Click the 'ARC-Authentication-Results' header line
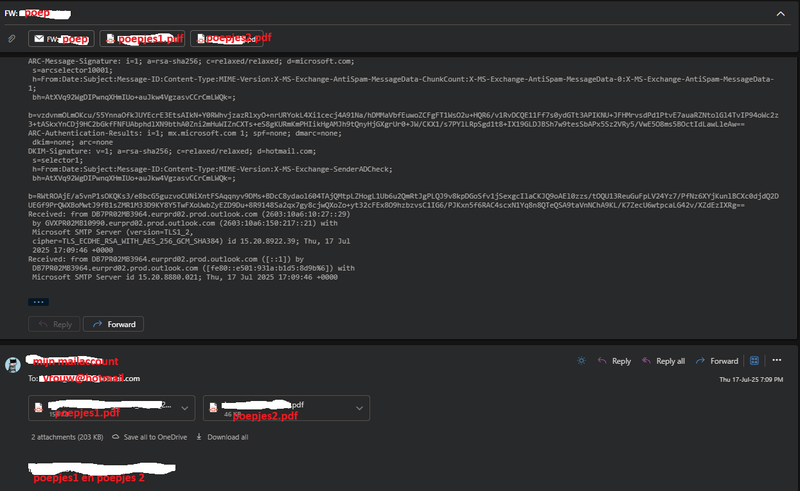This screenshot has height=491, width=800. (185, 133)
